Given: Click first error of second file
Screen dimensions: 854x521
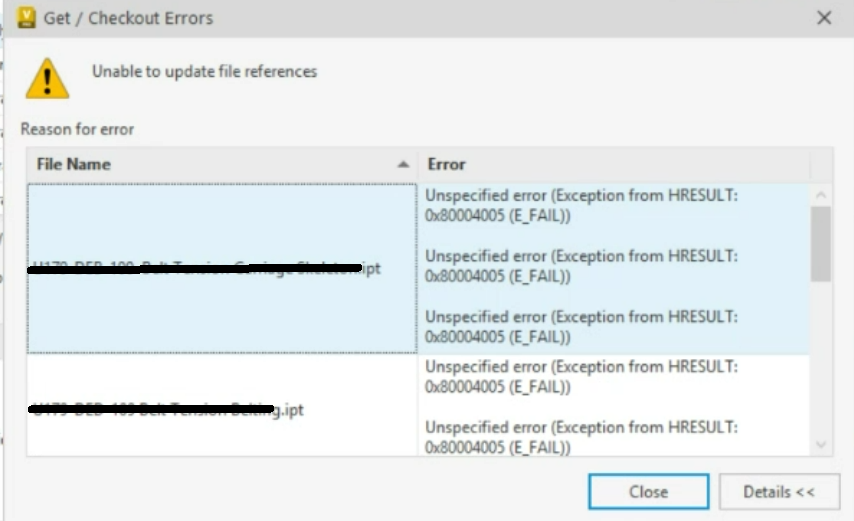Looking at the screenshot, I should tap(581, 377).
